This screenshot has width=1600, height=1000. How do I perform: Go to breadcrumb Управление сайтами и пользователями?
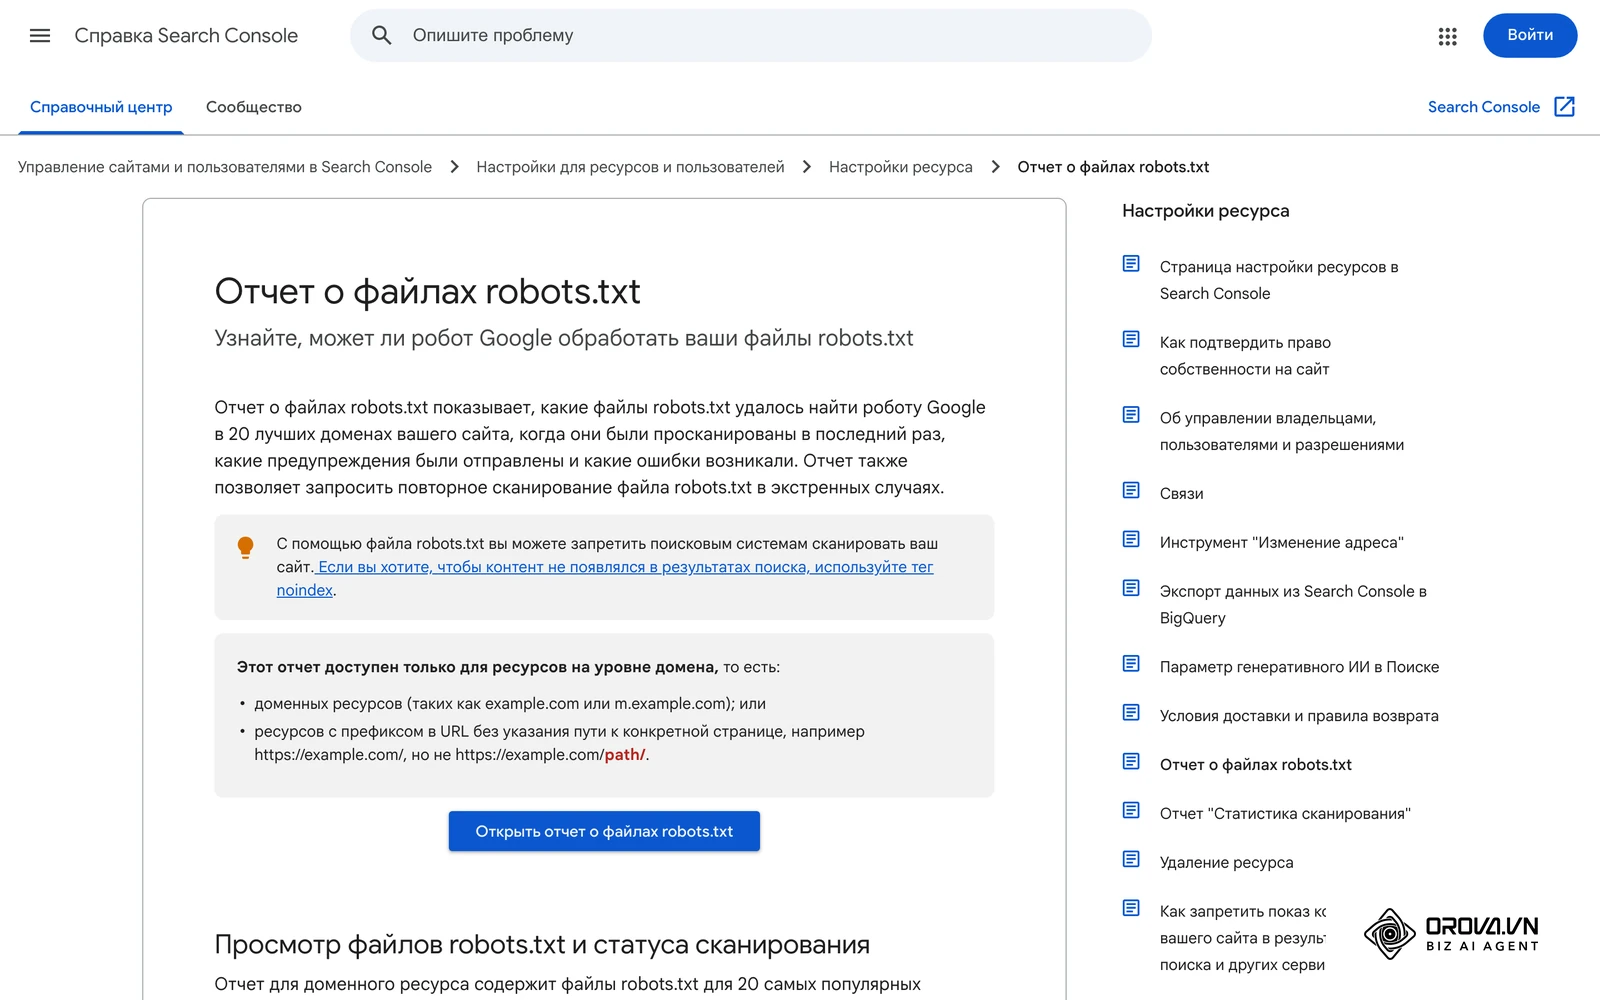point(225,167)
